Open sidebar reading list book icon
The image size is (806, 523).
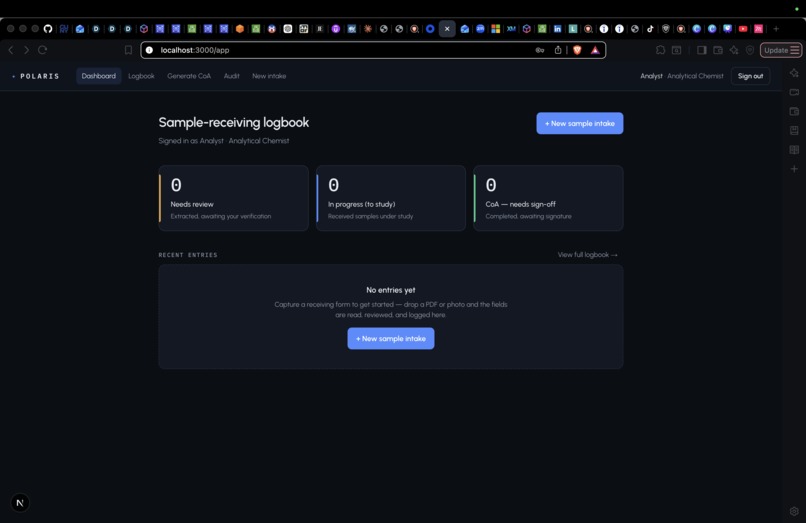[x=794, y=150]
